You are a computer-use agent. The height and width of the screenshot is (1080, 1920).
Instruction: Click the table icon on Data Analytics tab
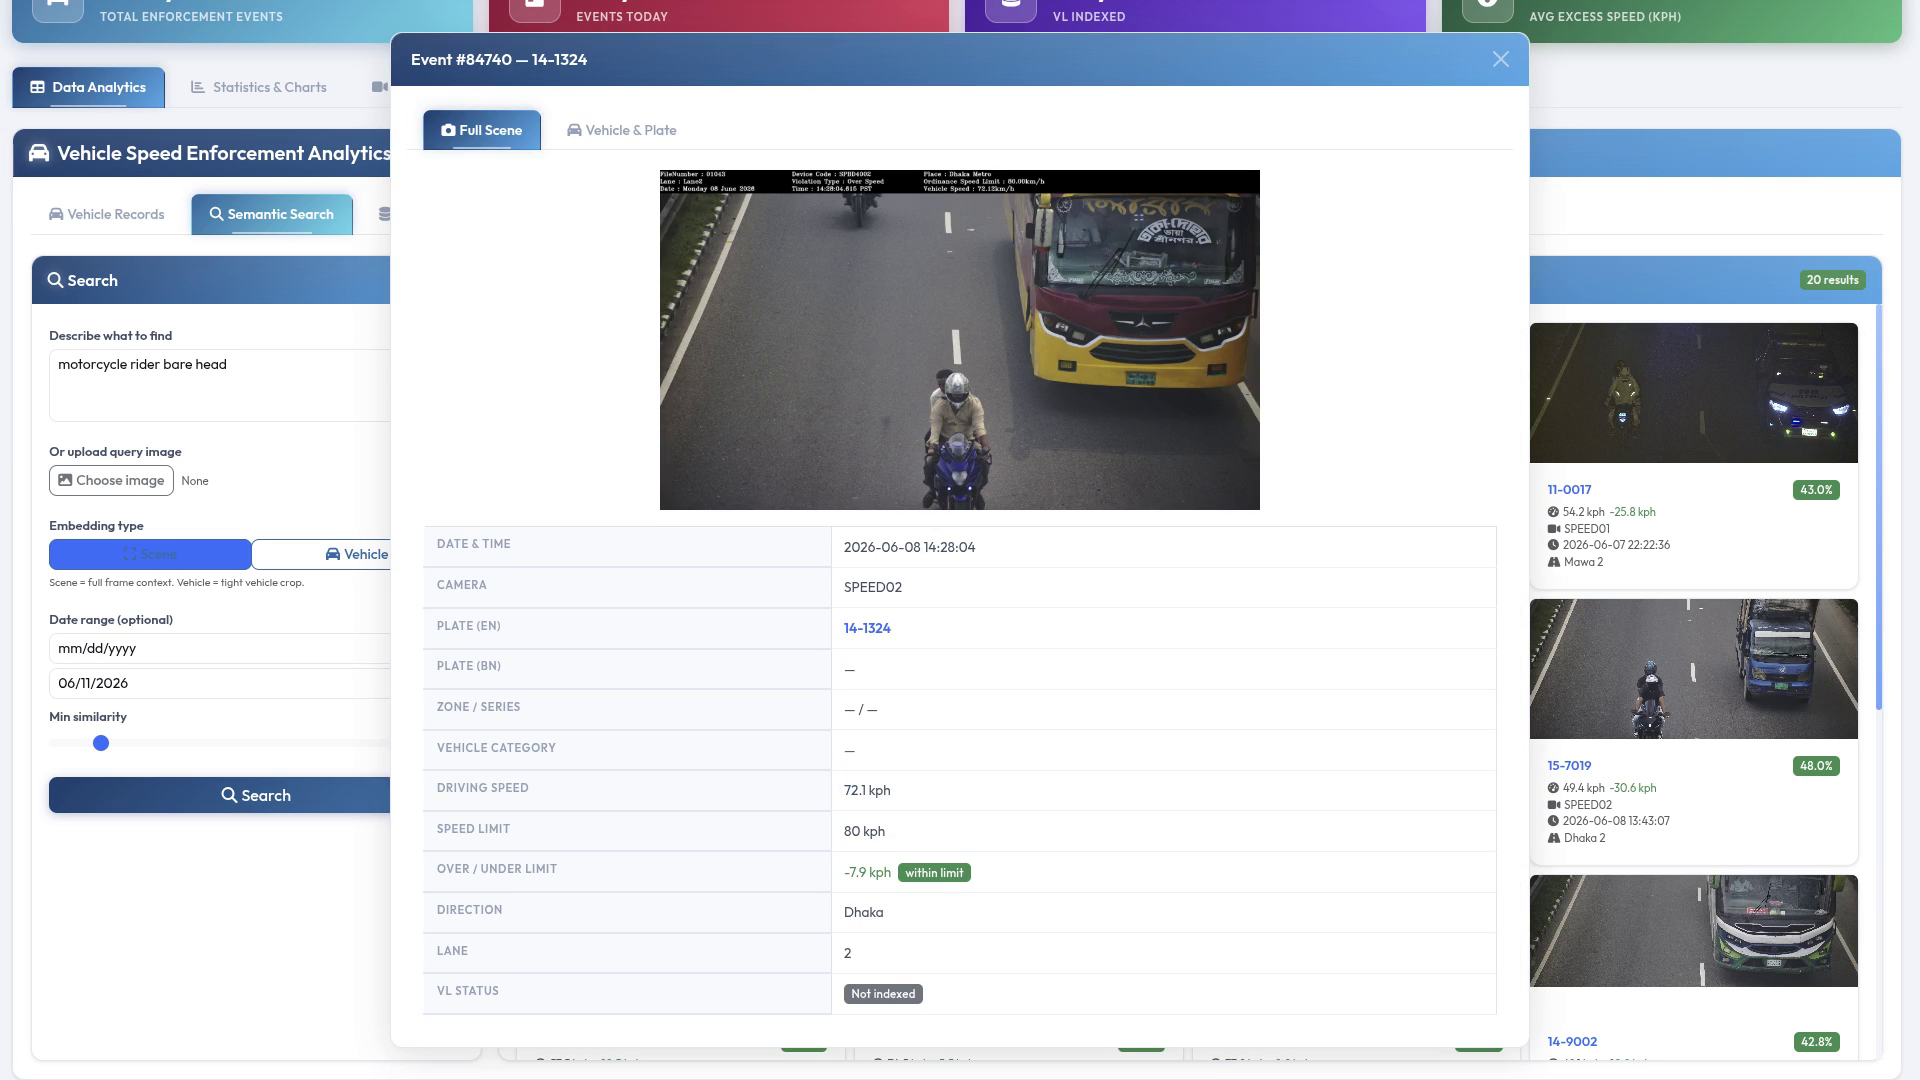coord(37,87)
